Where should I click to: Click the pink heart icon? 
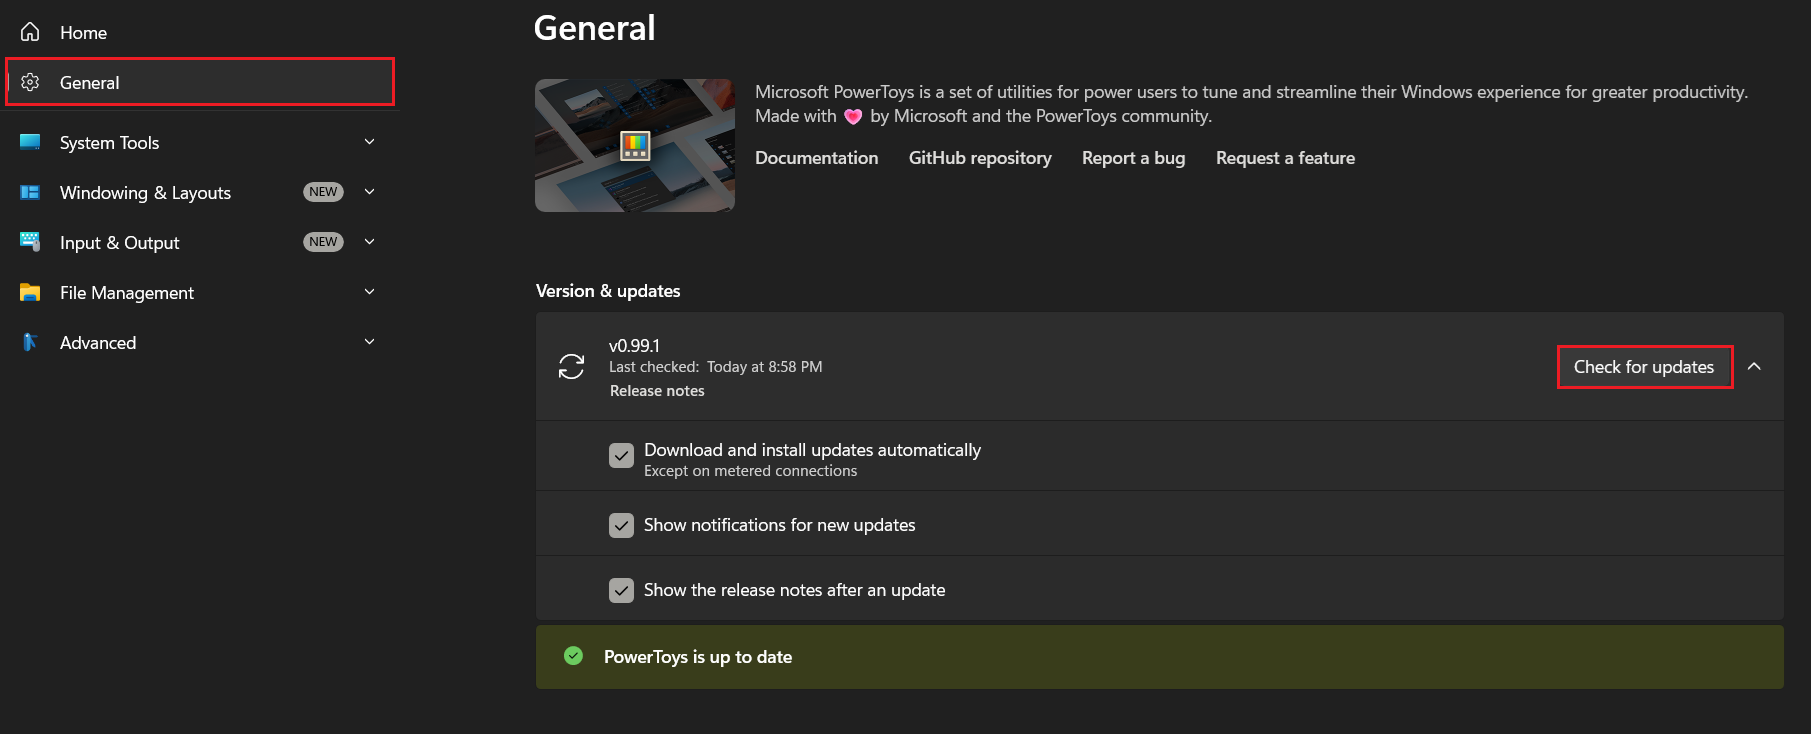[x=853, y=117]
